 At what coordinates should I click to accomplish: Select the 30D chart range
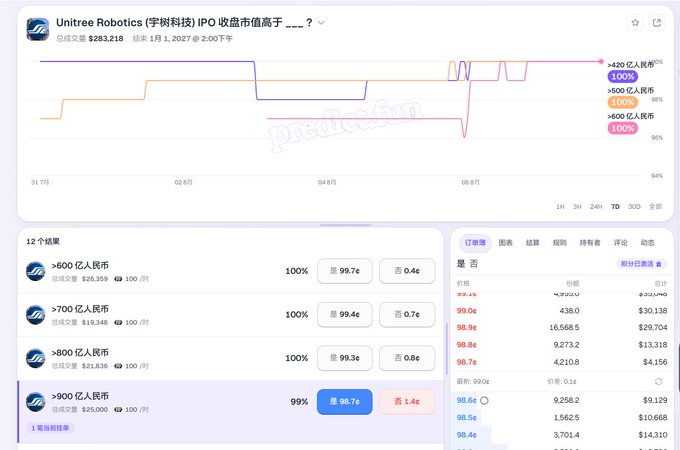pyautogui.click(x=634, y=206)
